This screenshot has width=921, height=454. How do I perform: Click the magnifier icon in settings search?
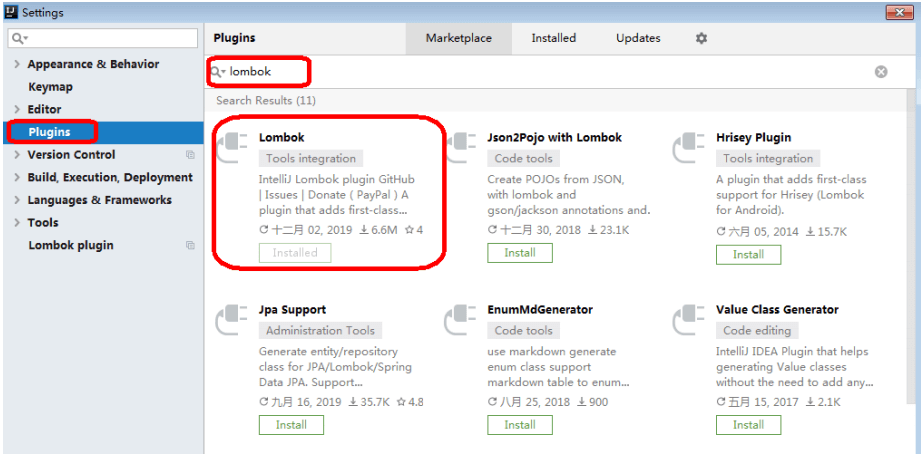(x=19, y=39)
